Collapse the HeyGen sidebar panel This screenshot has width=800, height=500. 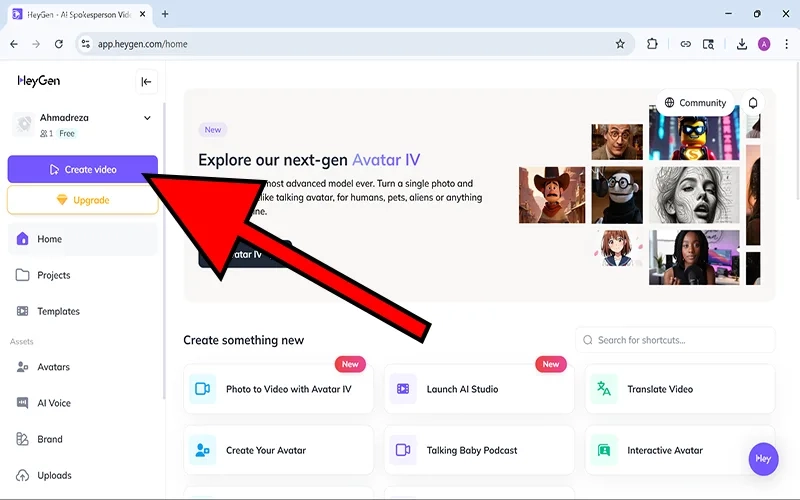click(x=146, y=82)
